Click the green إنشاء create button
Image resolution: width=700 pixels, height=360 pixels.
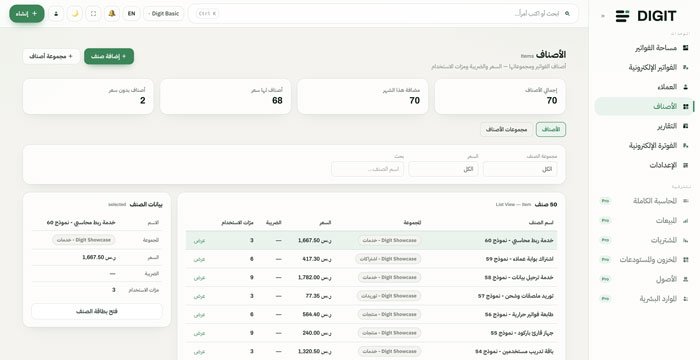tap(27, 14)
